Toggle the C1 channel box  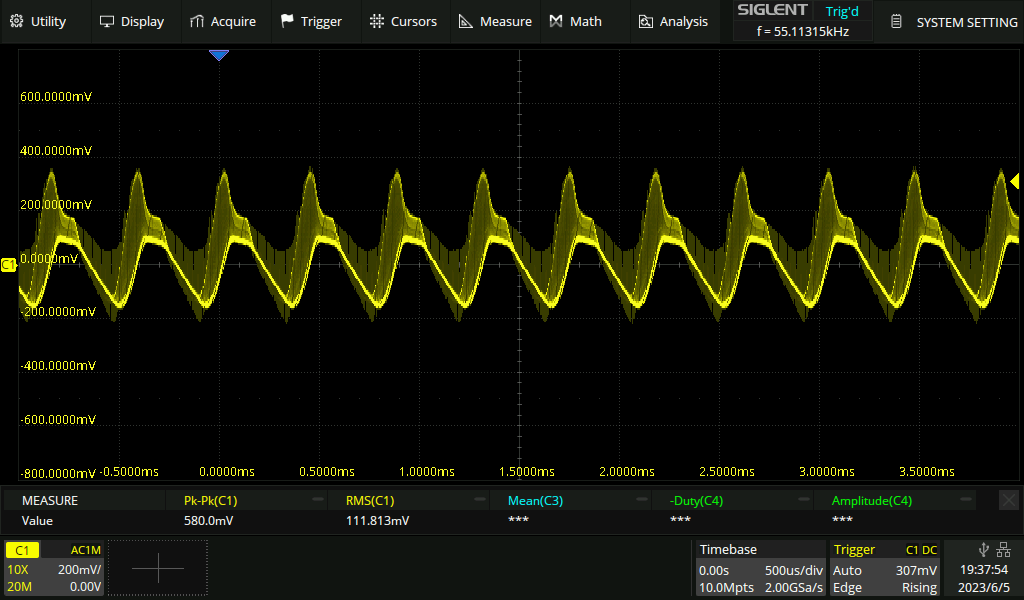(x=53, y=568)
